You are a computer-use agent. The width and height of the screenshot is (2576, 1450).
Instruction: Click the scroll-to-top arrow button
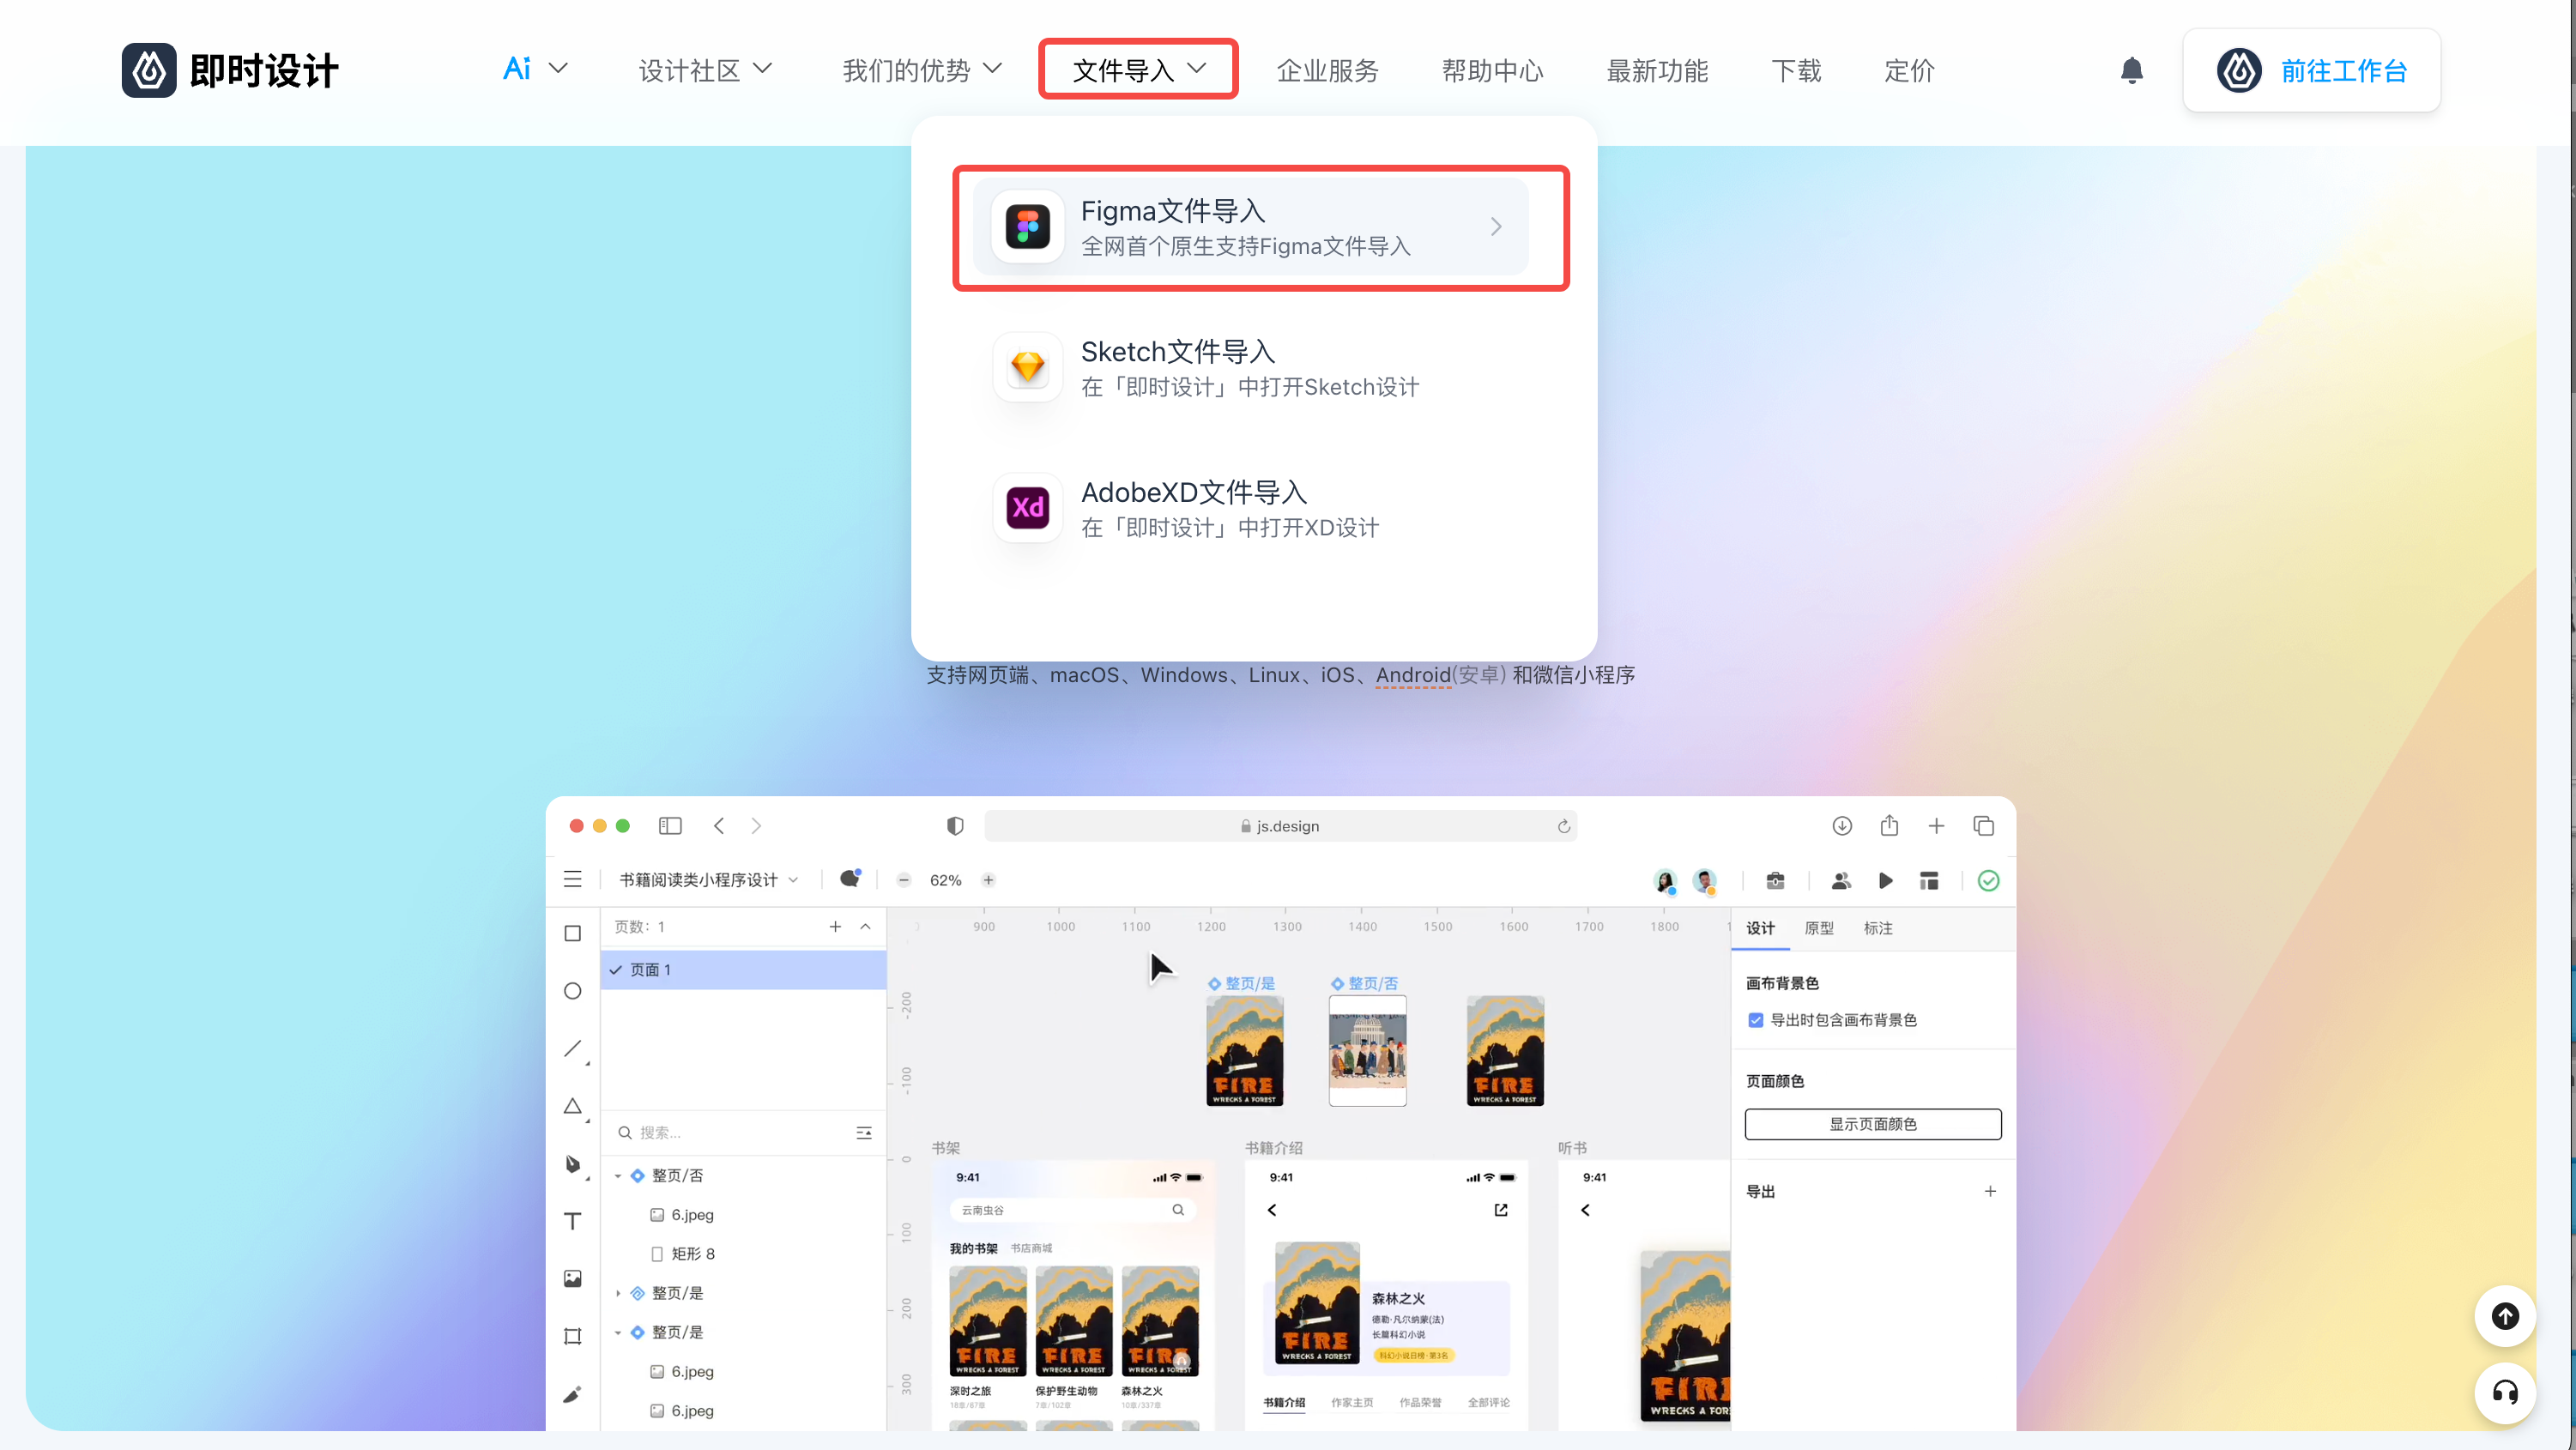click(x=2504, y=1316)
